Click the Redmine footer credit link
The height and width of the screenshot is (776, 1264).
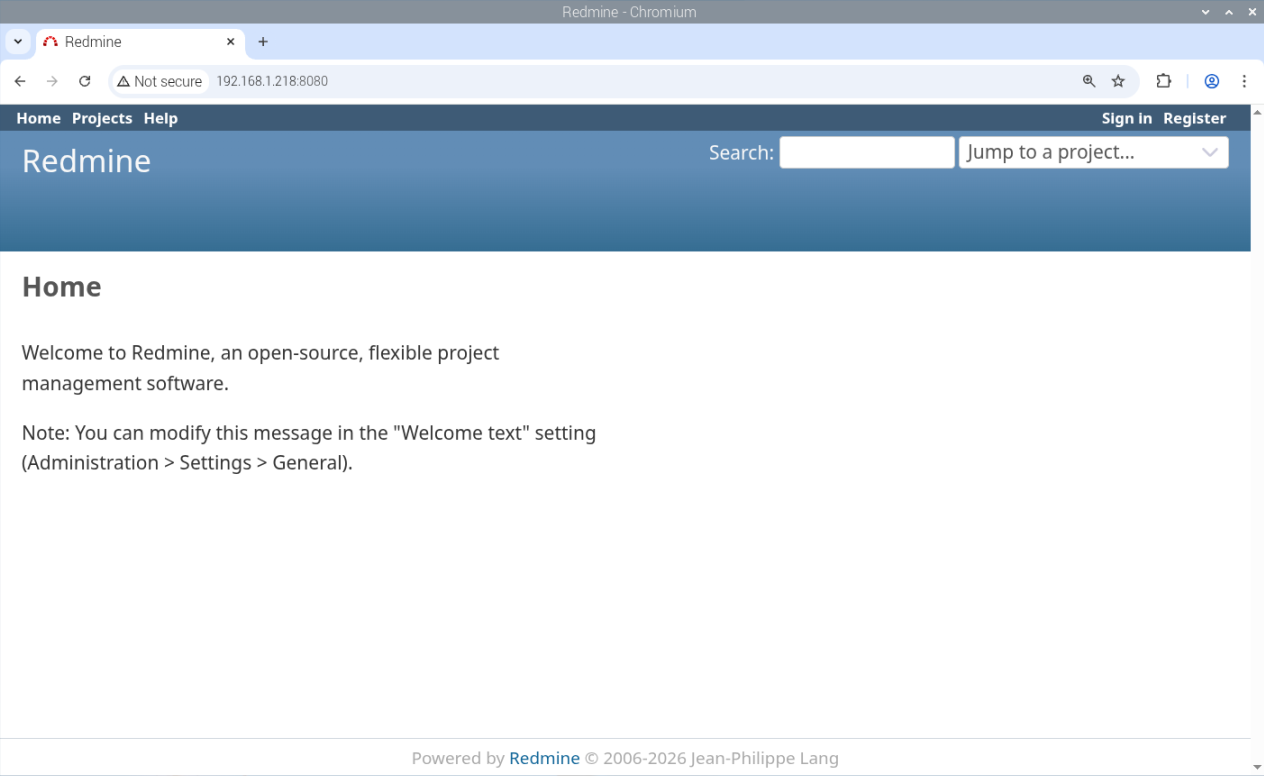coord(544,758)
